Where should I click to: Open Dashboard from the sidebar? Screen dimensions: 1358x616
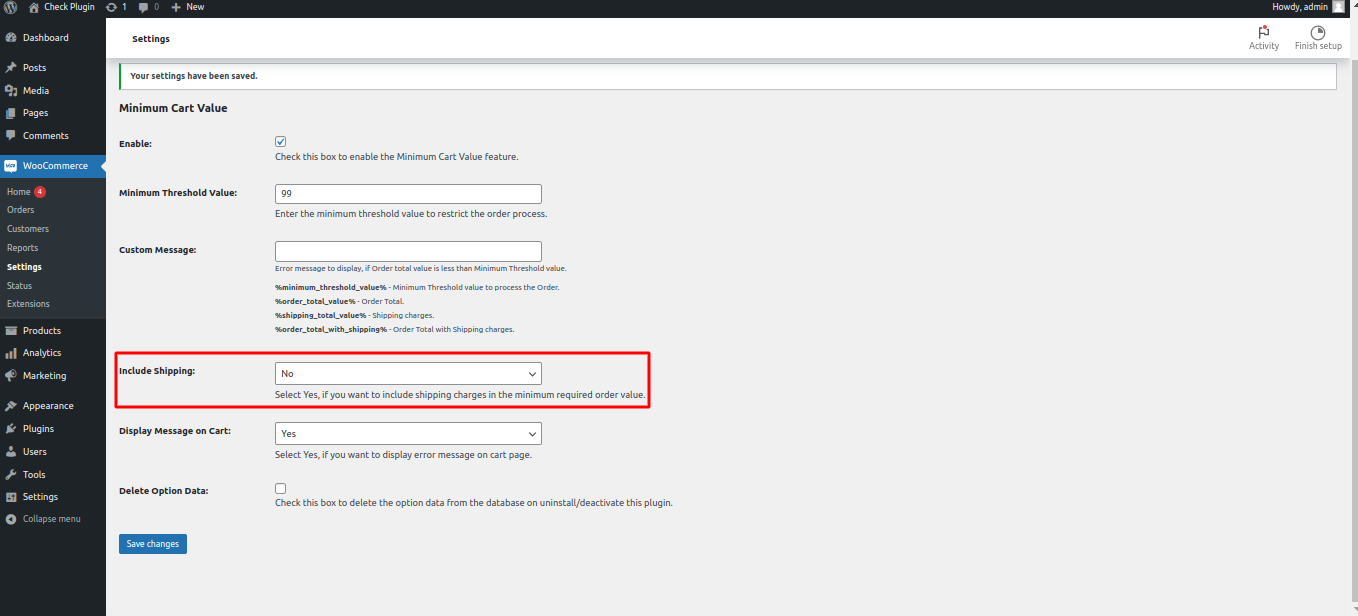[x=45, y=38]
